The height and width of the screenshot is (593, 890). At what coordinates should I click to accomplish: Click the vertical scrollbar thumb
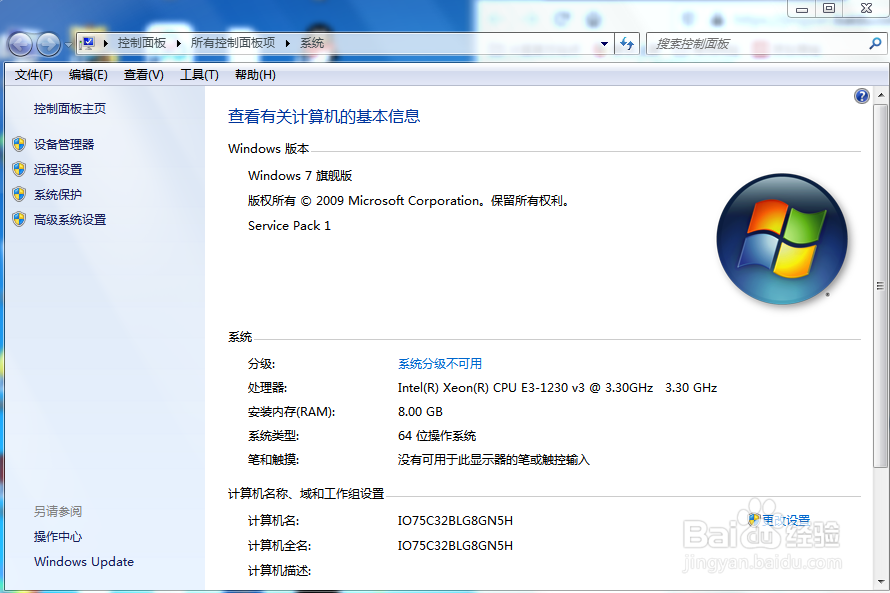point(881,286)
